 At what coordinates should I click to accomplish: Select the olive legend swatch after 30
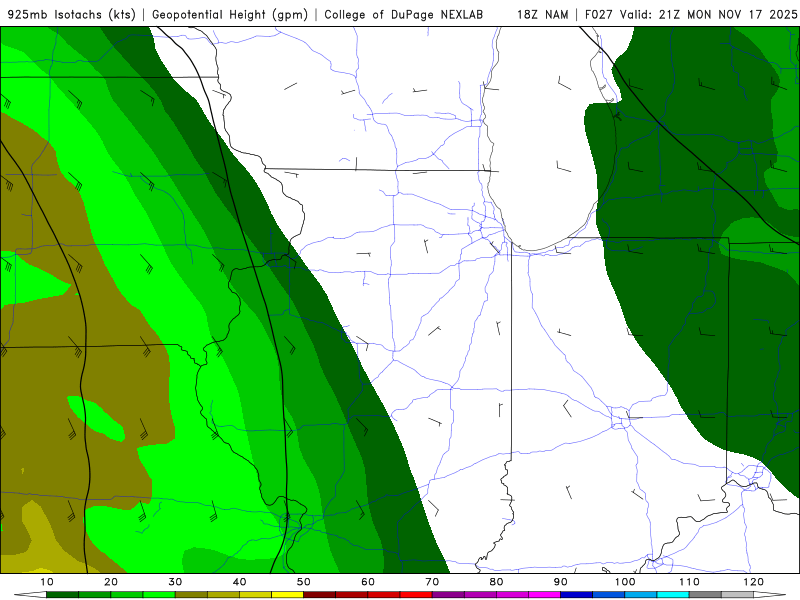(191, 595)
